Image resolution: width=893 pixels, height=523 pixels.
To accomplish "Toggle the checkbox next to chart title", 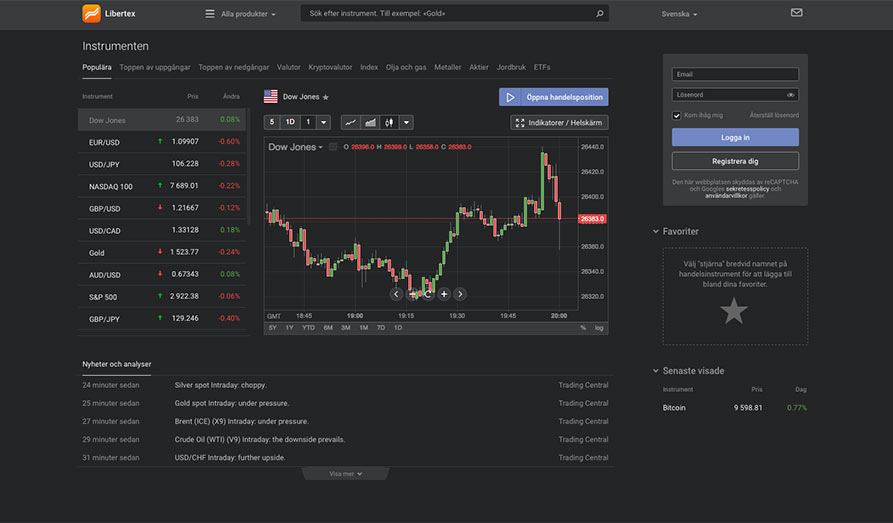I will [333, 147].
